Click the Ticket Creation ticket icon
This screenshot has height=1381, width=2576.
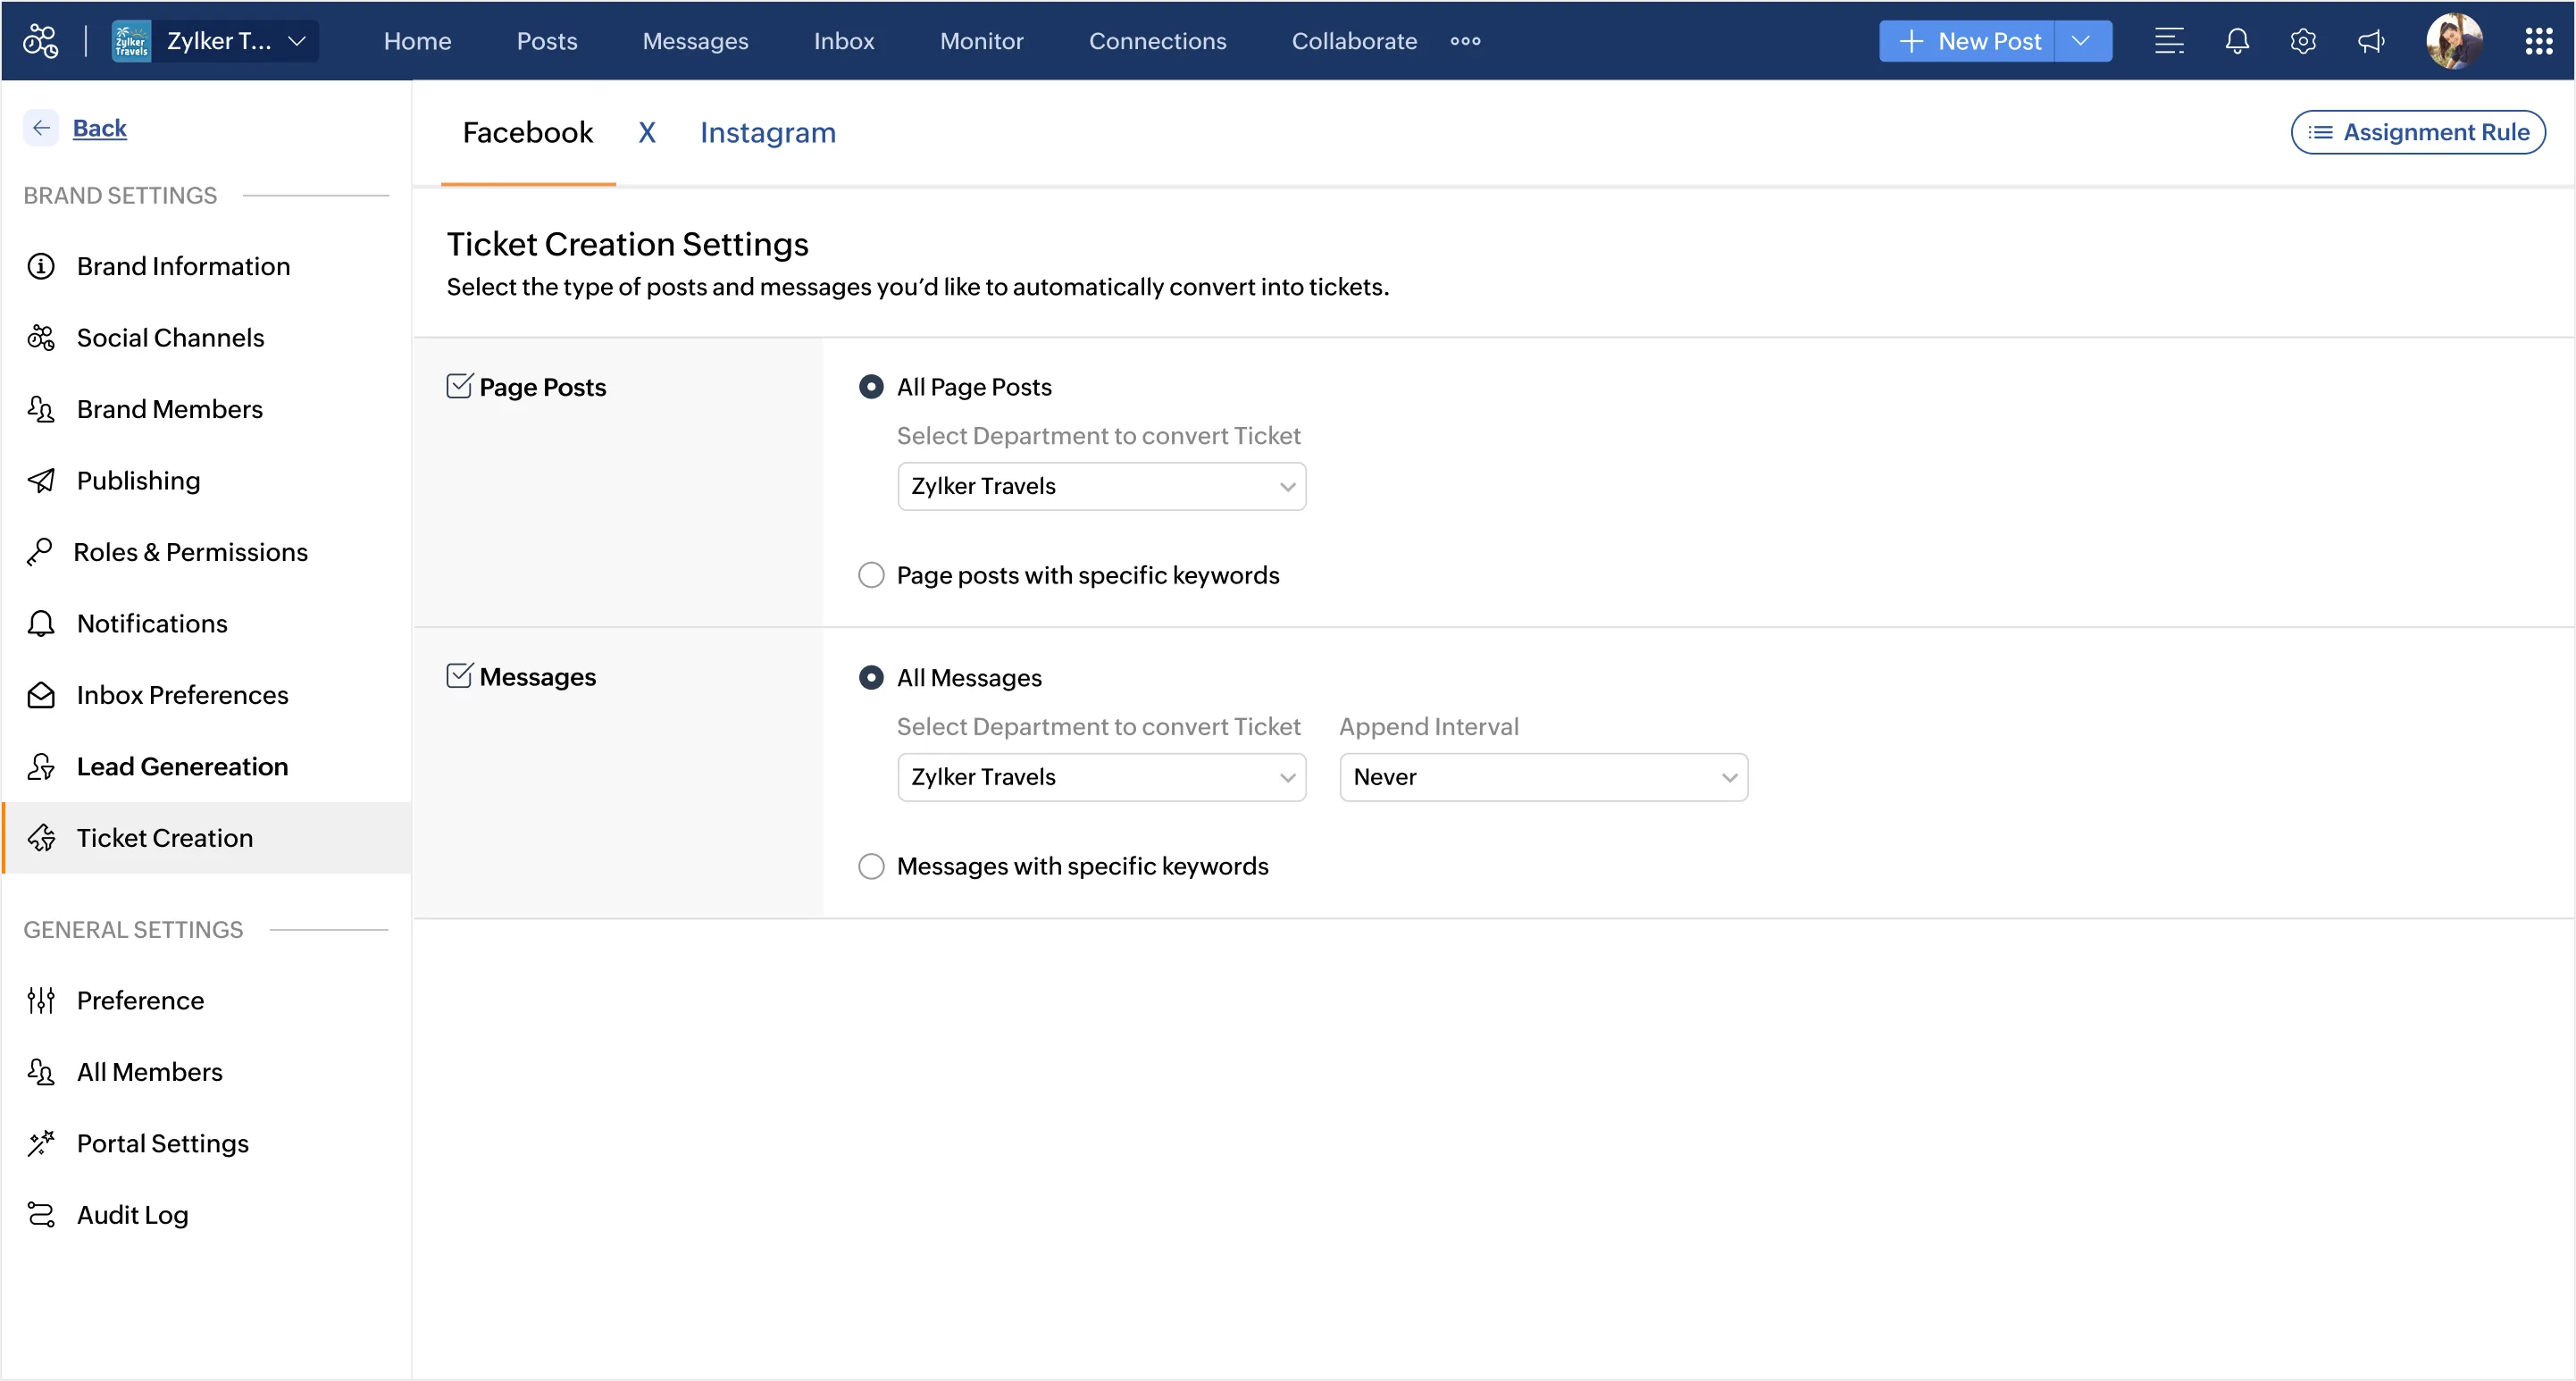point(41,838)
